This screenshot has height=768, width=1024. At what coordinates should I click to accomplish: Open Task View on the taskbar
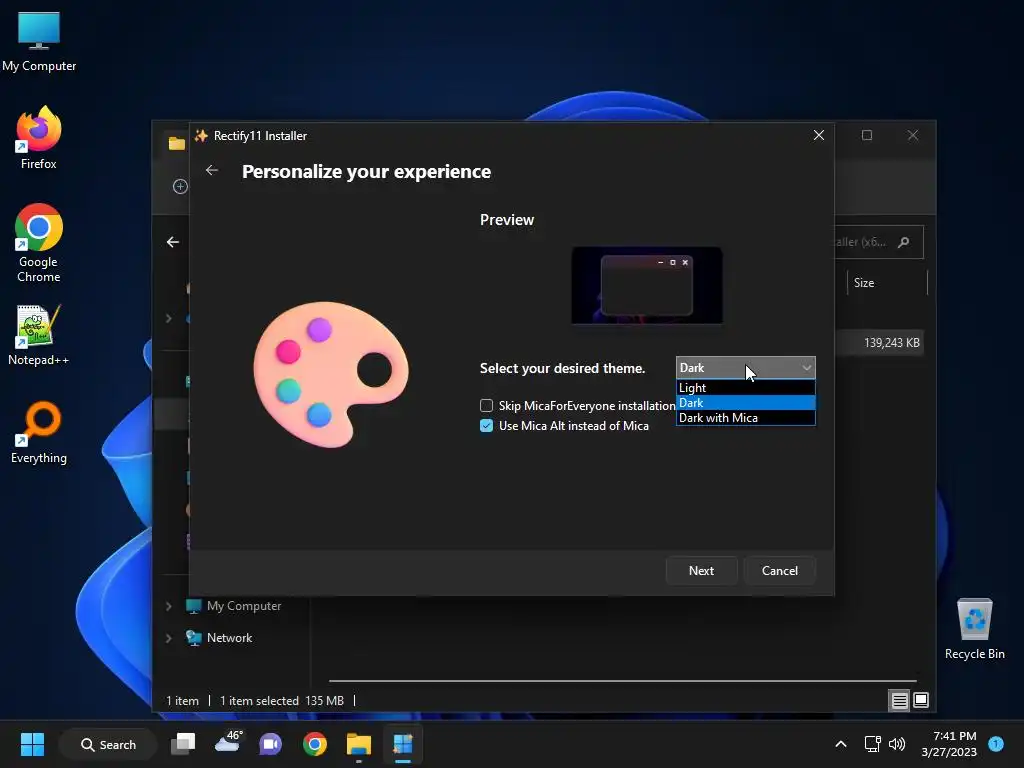pyautogui.click(x=183, y=744)
